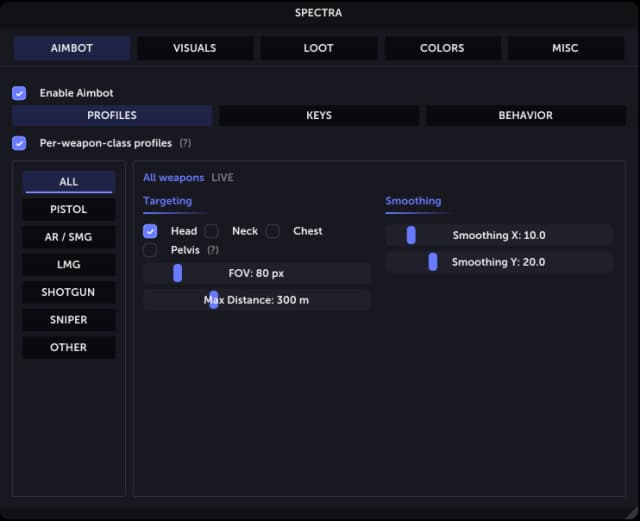Image resolution: width=640 pixels, height=521 pixels.
Task: Select the PISTOL weapon class
Action: [x=69, y=209]
